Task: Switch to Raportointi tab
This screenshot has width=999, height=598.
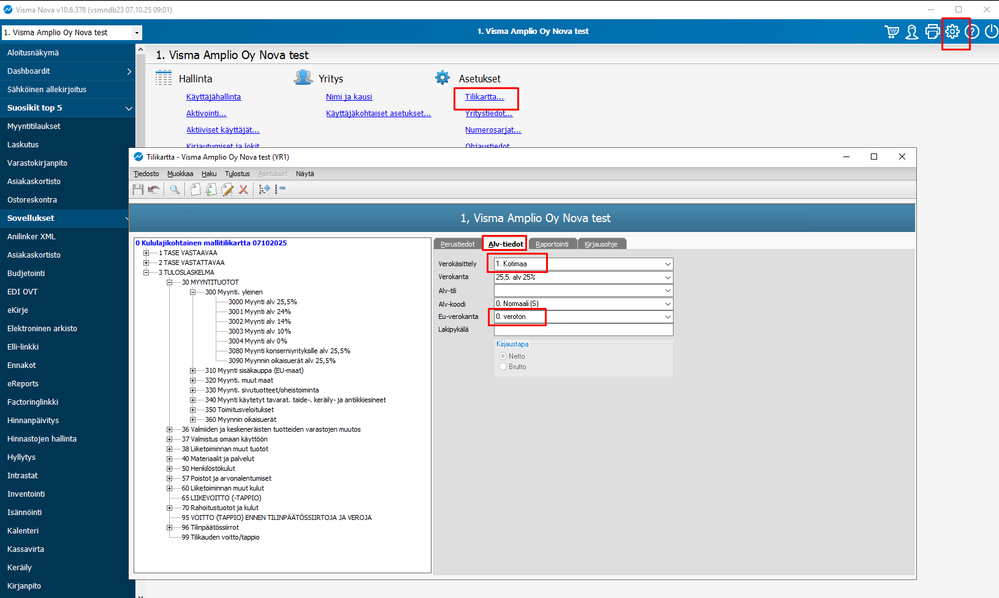Action: pyautogui.click(x=552, y=244)
